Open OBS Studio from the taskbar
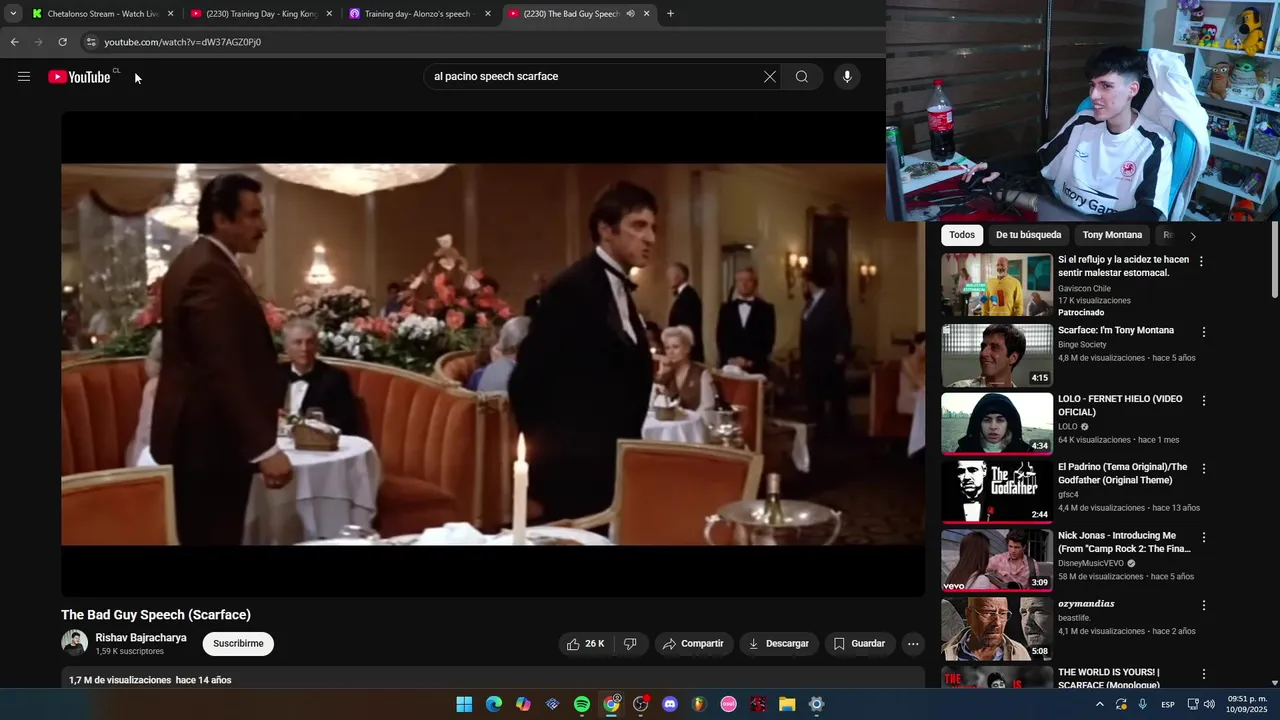Image resolution: width=1280 pixels, height=720 pixels. [x=641, y=704]
